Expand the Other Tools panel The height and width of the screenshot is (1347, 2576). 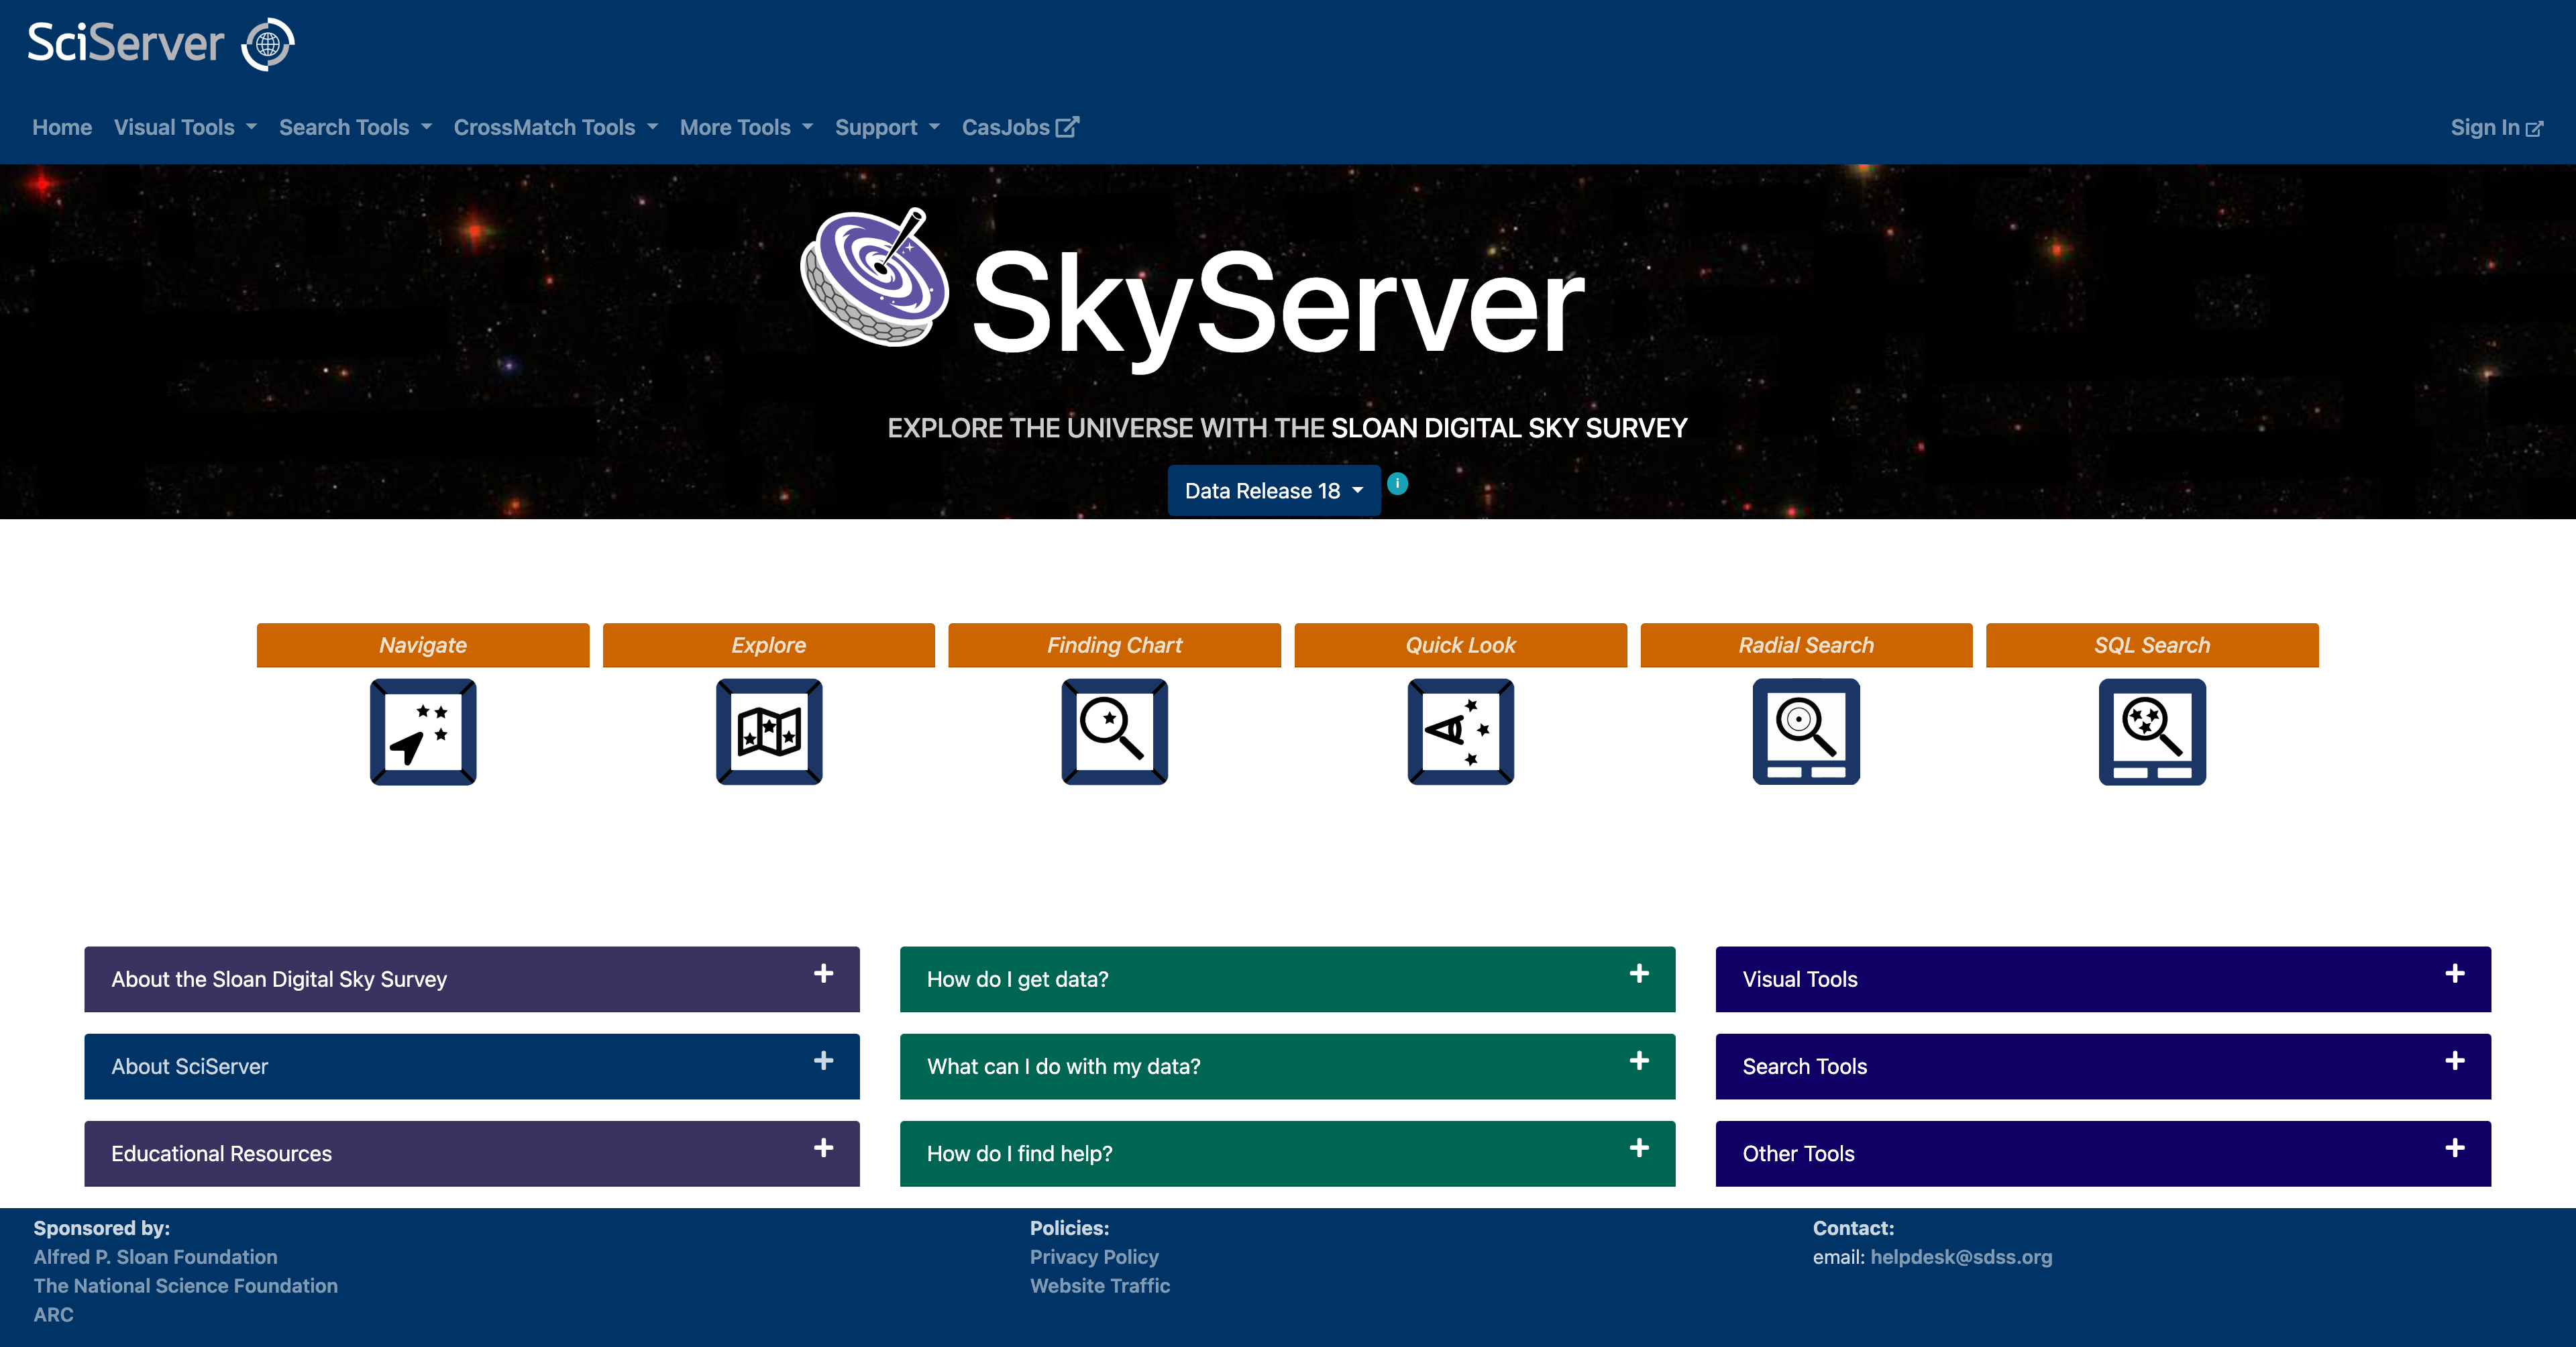(x=2103, y=1153)
